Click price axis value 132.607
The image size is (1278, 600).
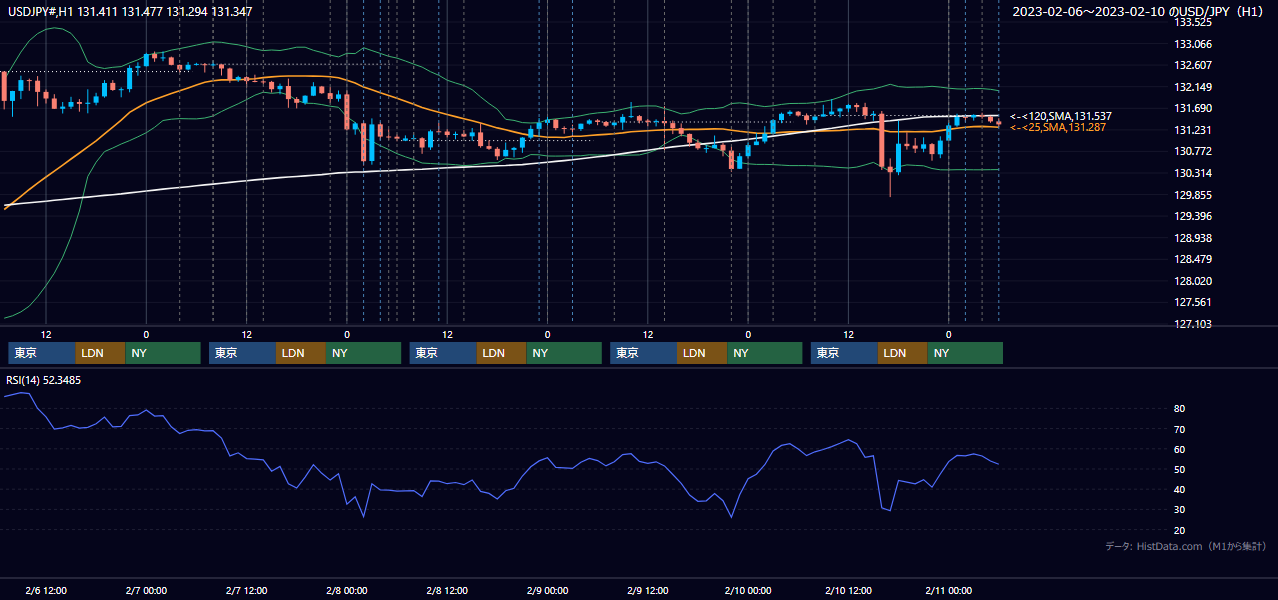[1192, 65]
